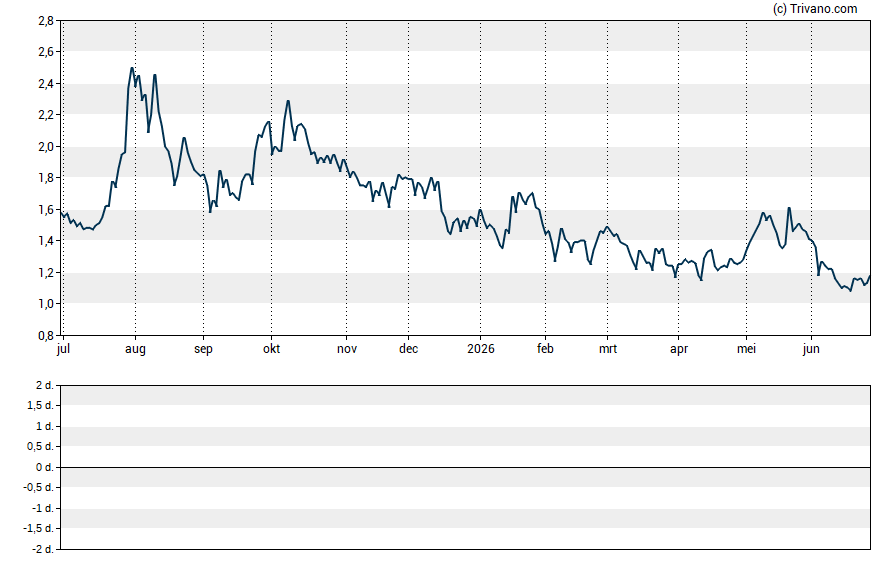This screenshot has height=565, width=888.
Task: Click the 'okt' month label on x-axis
Action: (271, 349)
